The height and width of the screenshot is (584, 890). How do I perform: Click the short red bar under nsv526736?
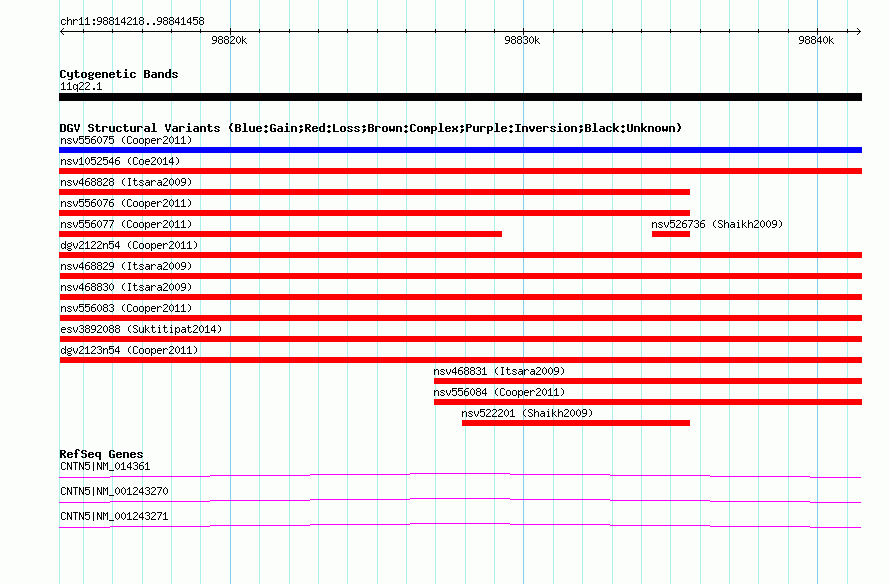pos(671,234)
